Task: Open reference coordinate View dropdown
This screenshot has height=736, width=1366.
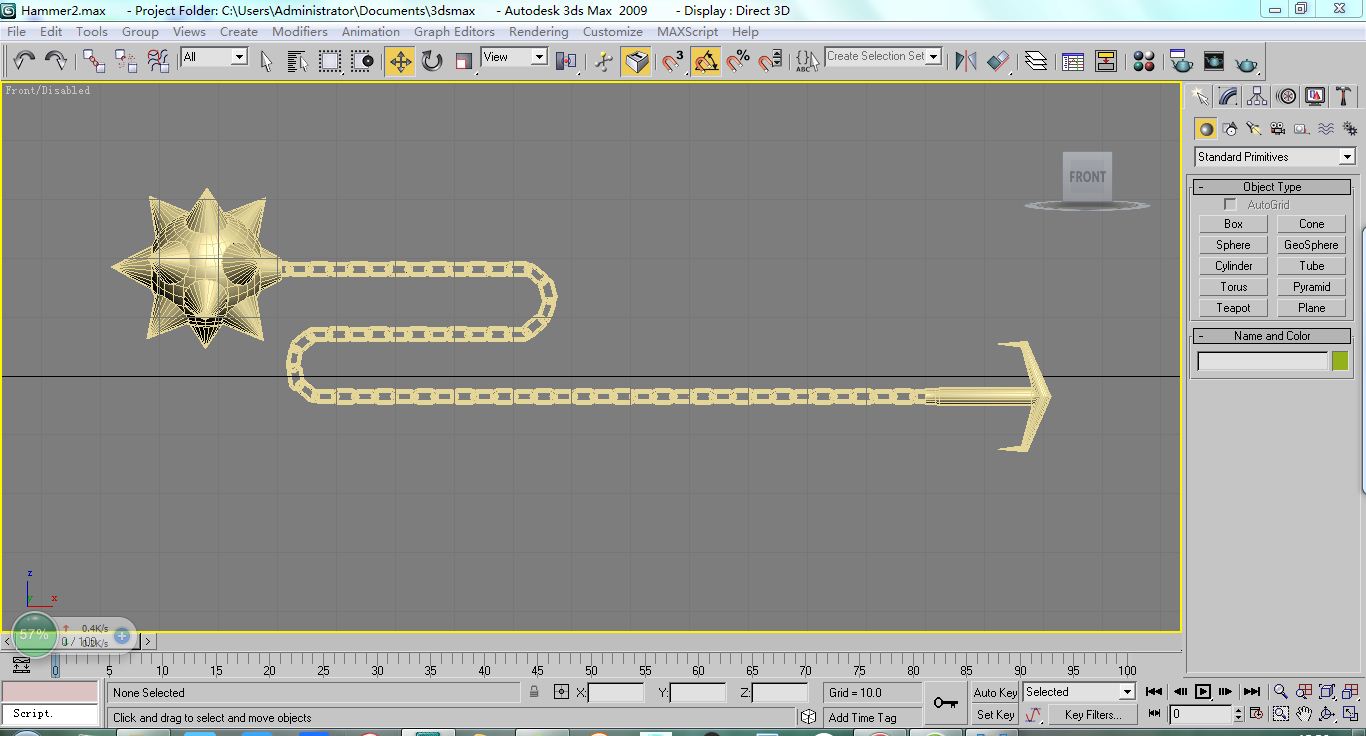Action: (x=539, y=57)
